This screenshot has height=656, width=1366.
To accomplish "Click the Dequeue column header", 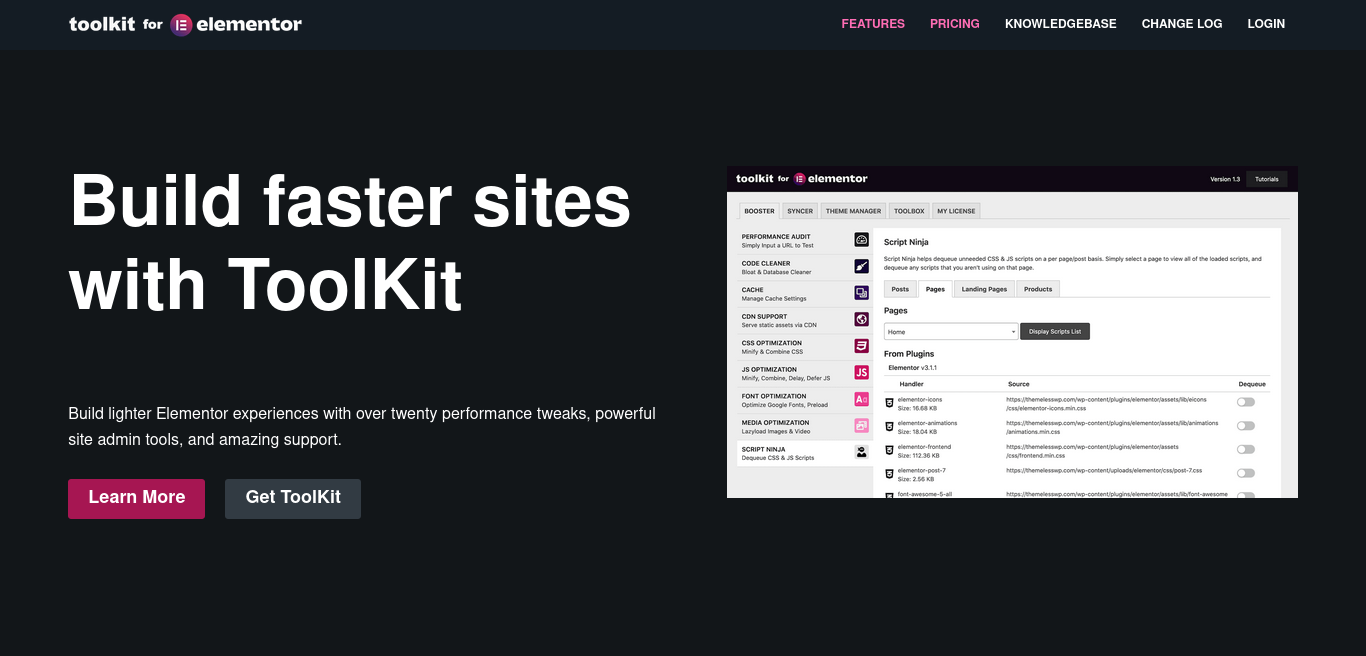I will (x=1252, y=384).
